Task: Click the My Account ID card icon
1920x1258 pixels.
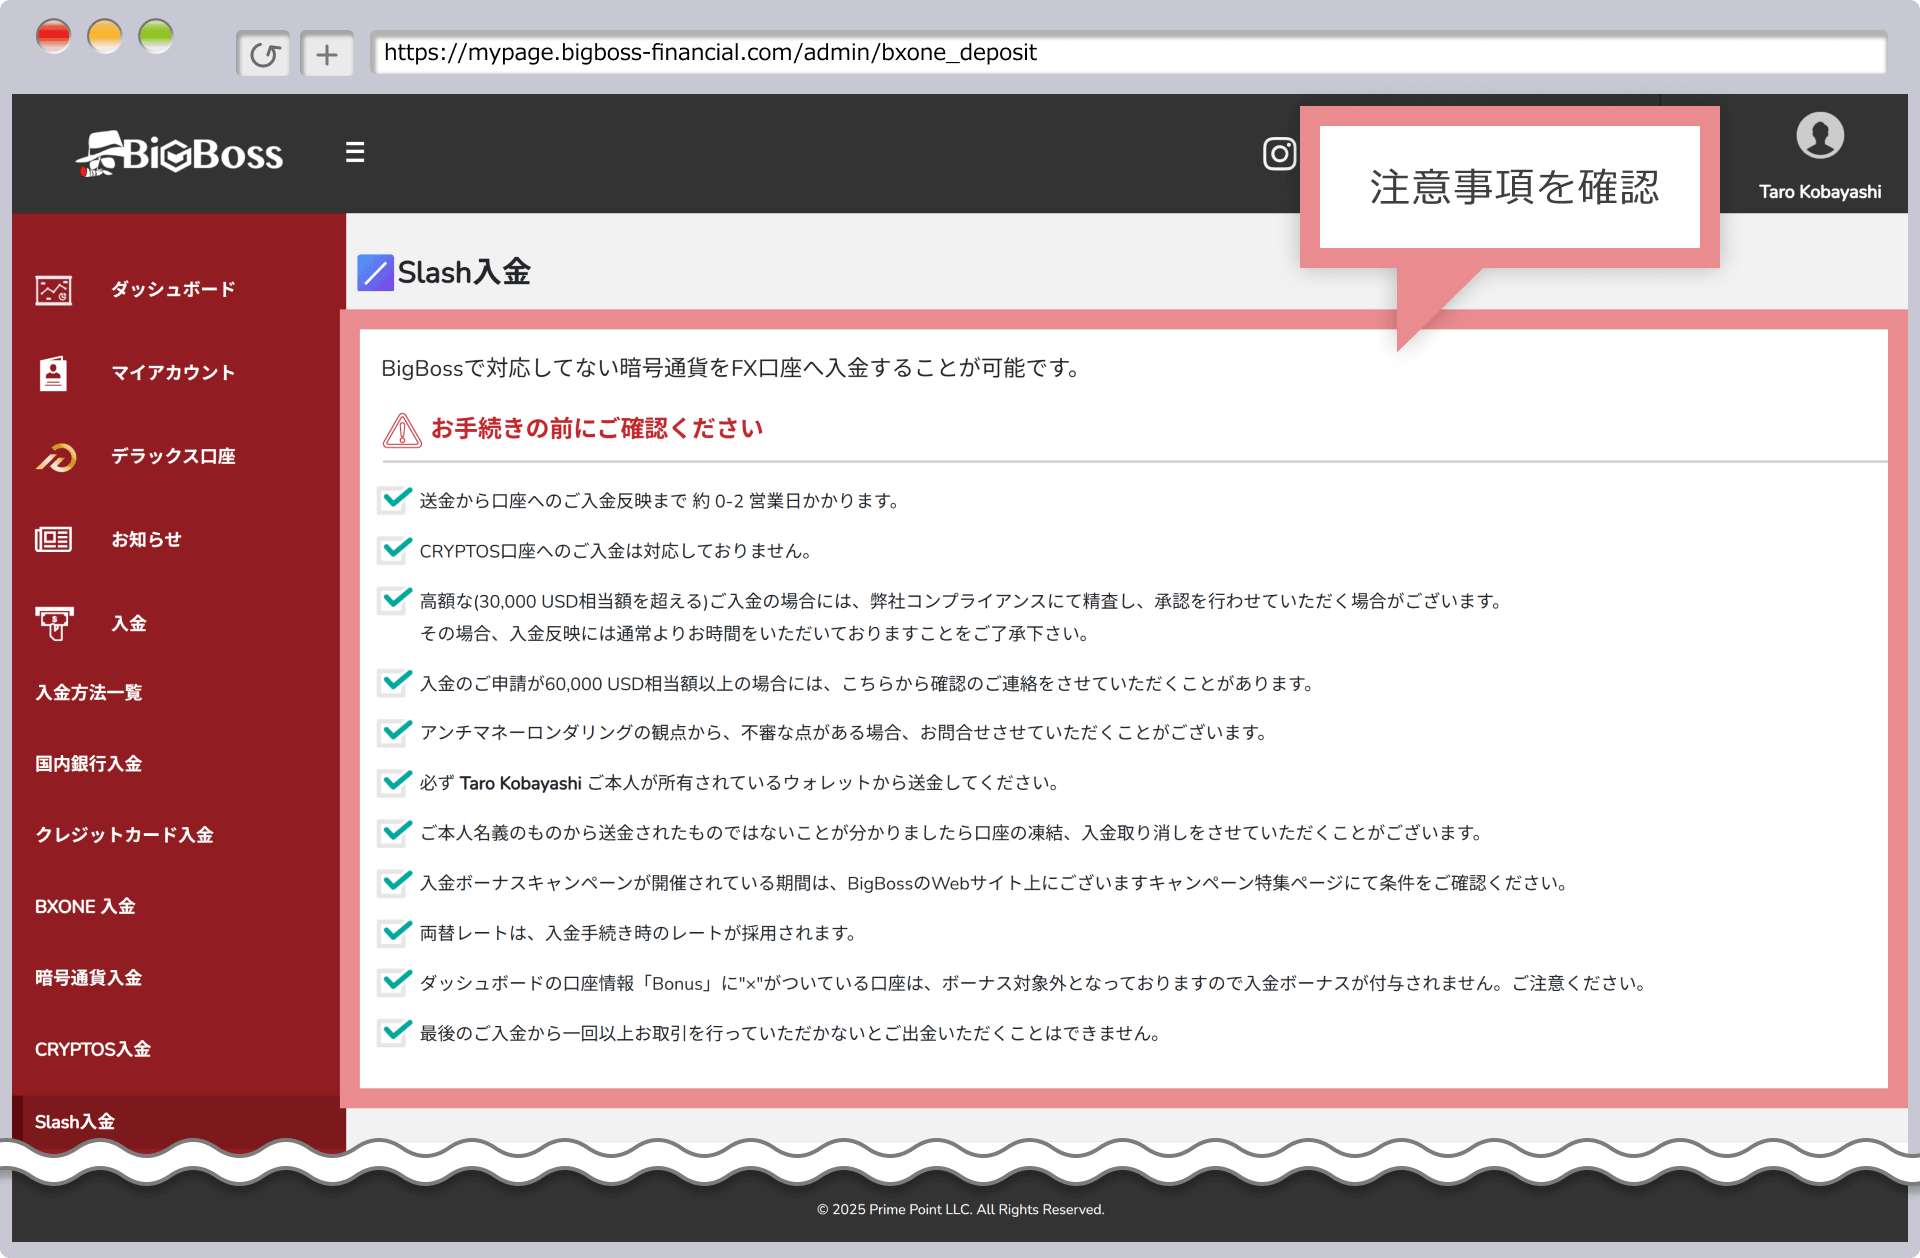Action: tap(53, 373)
